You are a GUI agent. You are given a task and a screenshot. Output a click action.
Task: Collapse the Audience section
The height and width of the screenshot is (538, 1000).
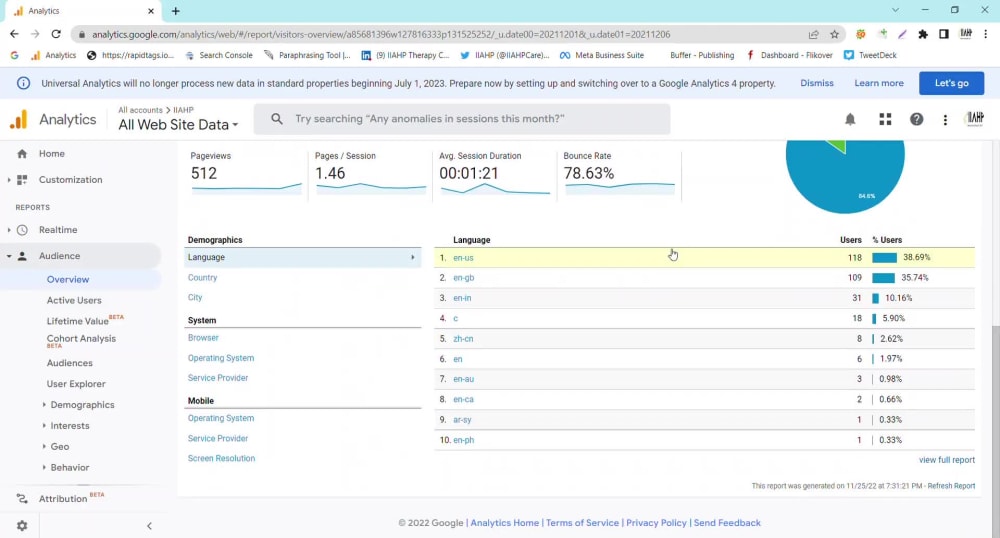[9, 256]
